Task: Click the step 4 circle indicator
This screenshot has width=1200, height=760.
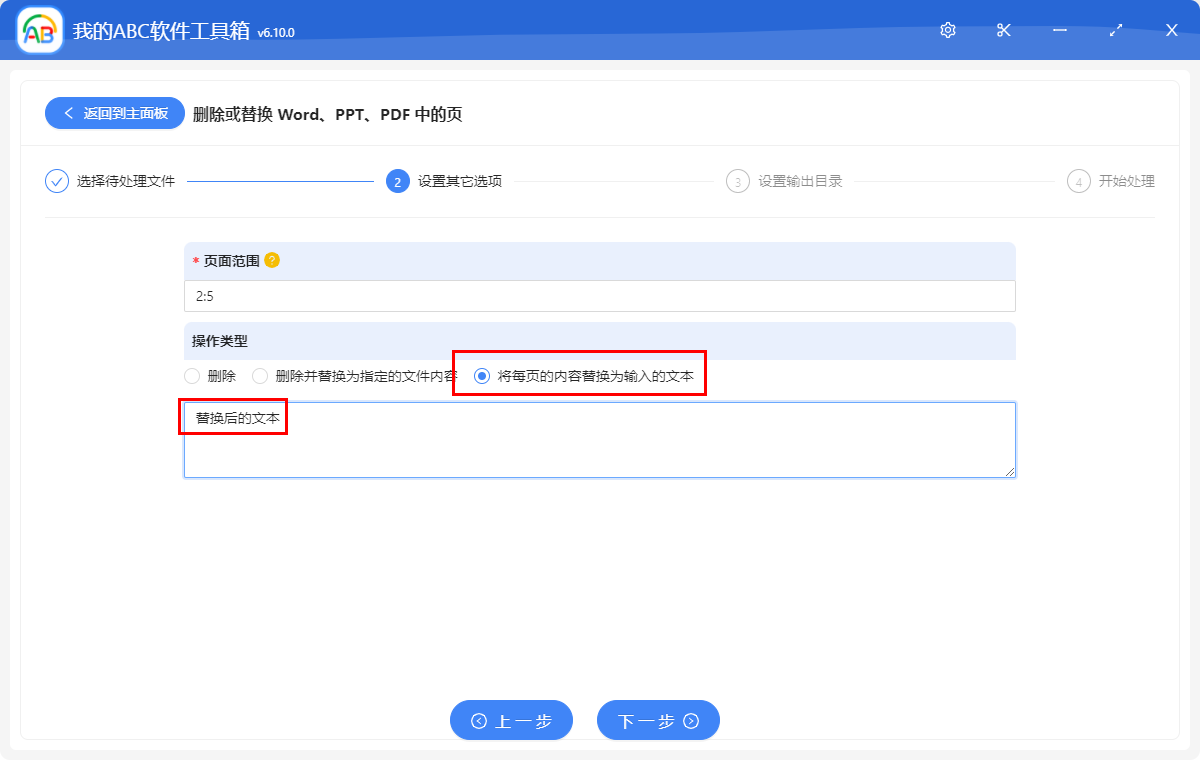Action: pyautogui.click(x=1078, y=181)
